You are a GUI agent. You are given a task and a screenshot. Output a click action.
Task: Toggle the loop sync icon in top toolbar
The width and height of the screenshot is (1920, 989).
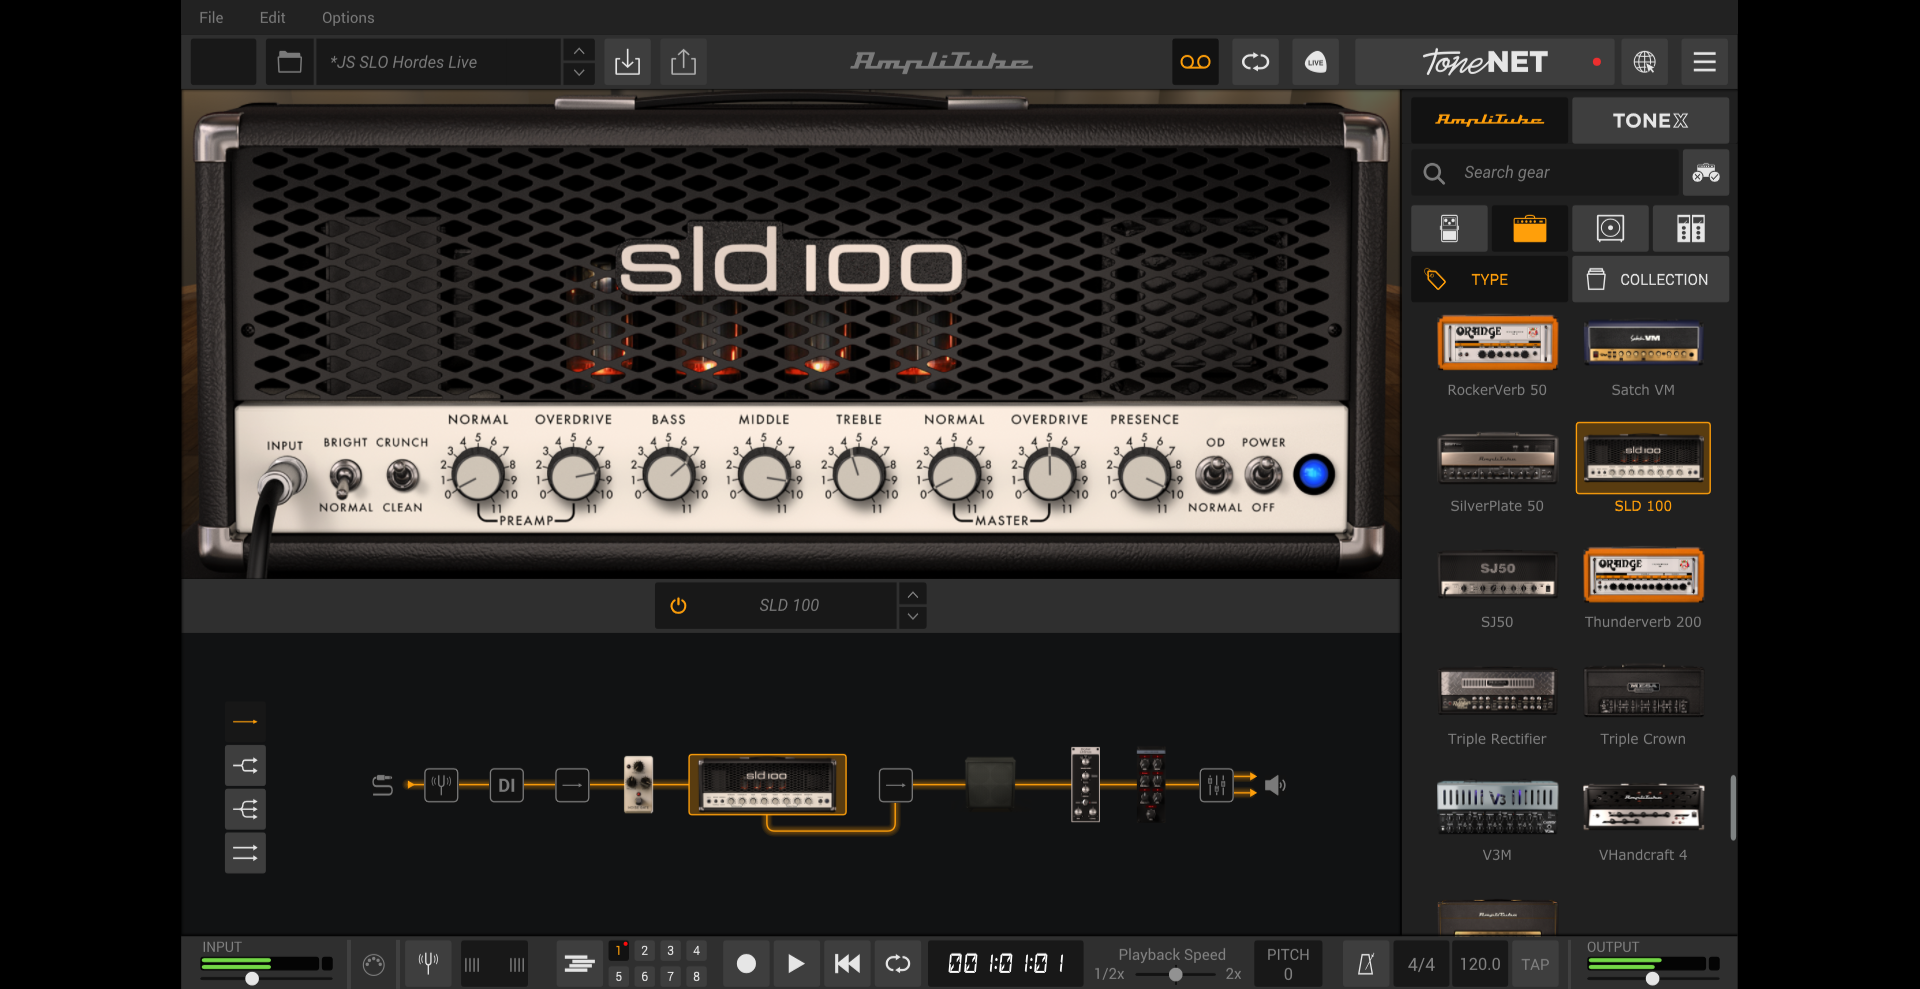1255,62
